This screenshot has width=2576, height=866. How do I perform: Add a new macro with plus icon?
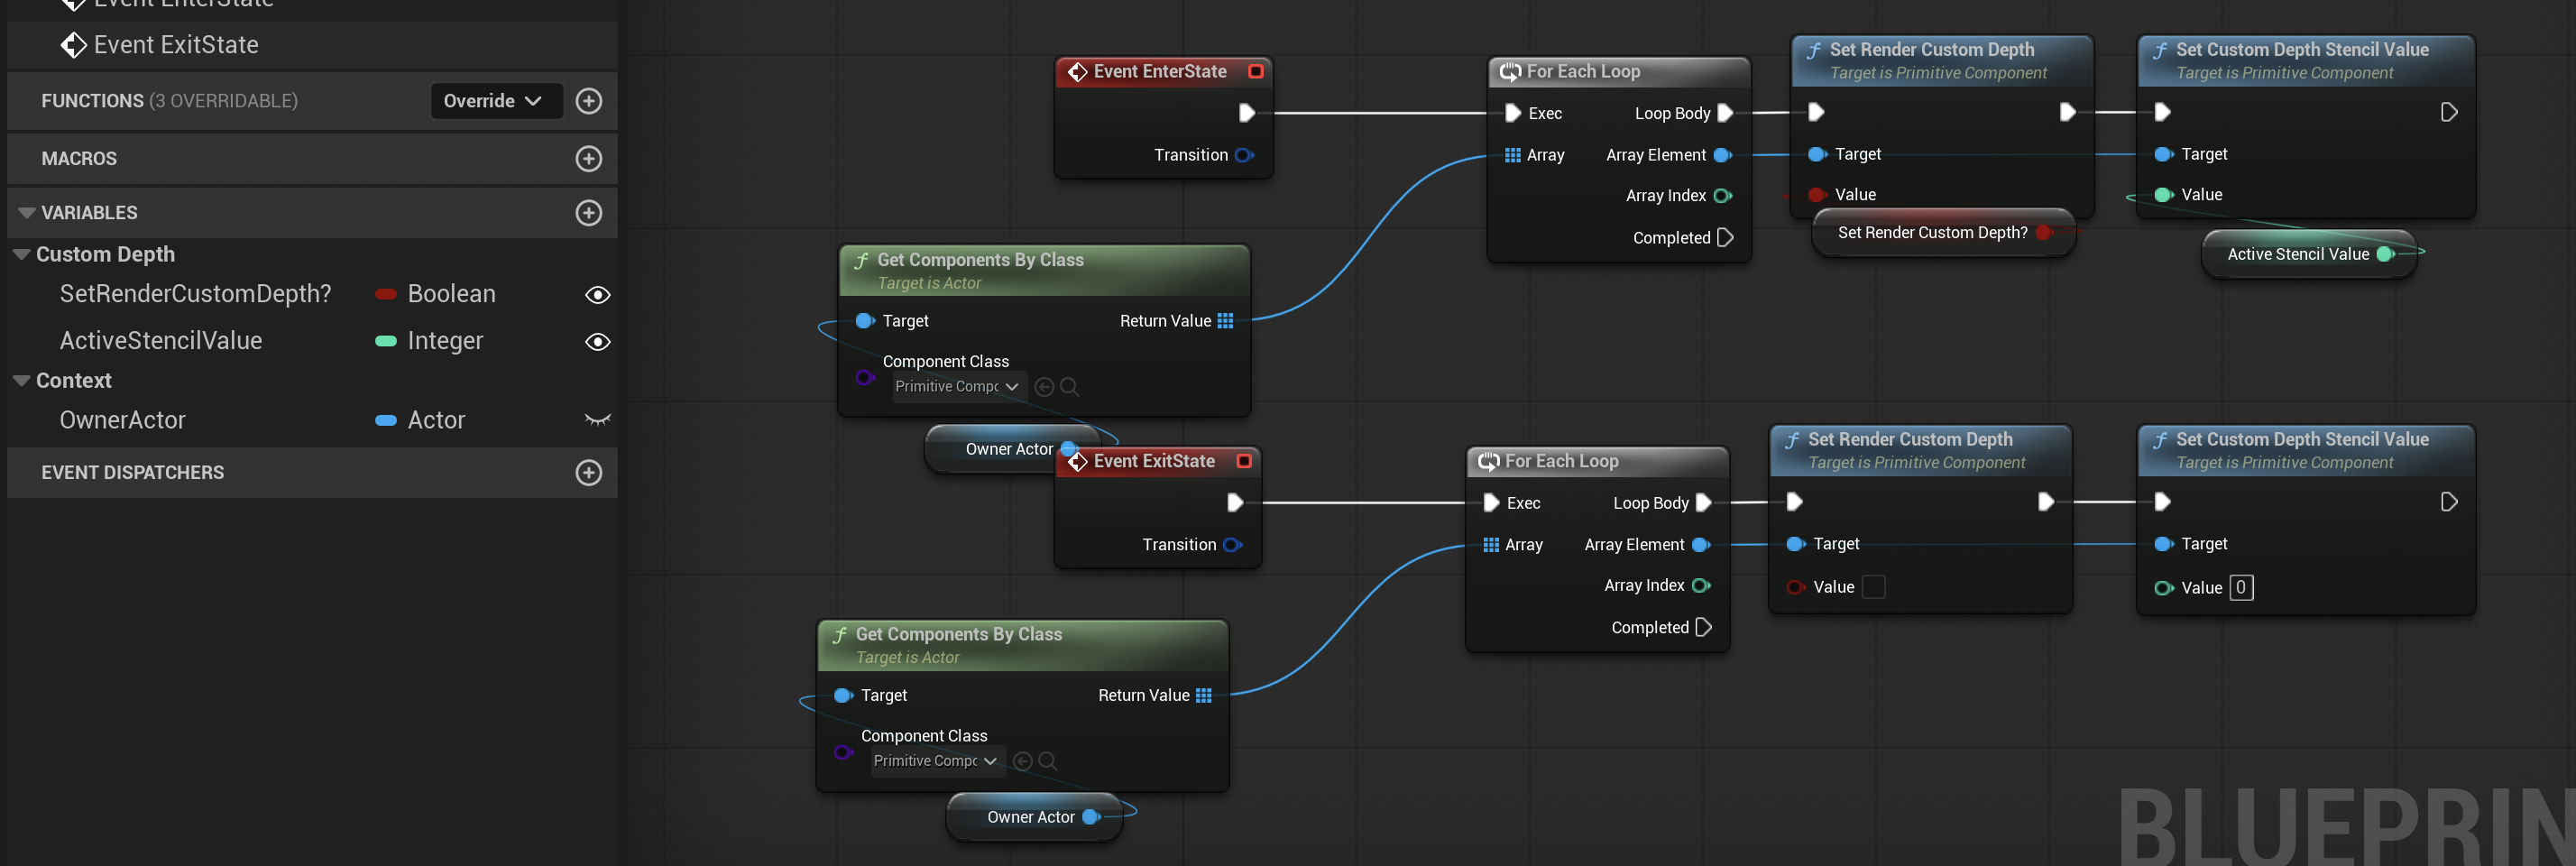pos(589,159)
